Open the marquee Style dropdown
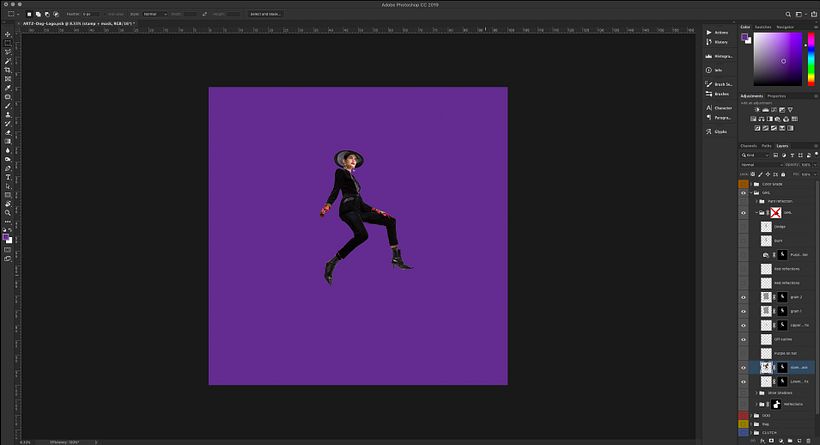820x445 pixels. (x=153, y=14)
